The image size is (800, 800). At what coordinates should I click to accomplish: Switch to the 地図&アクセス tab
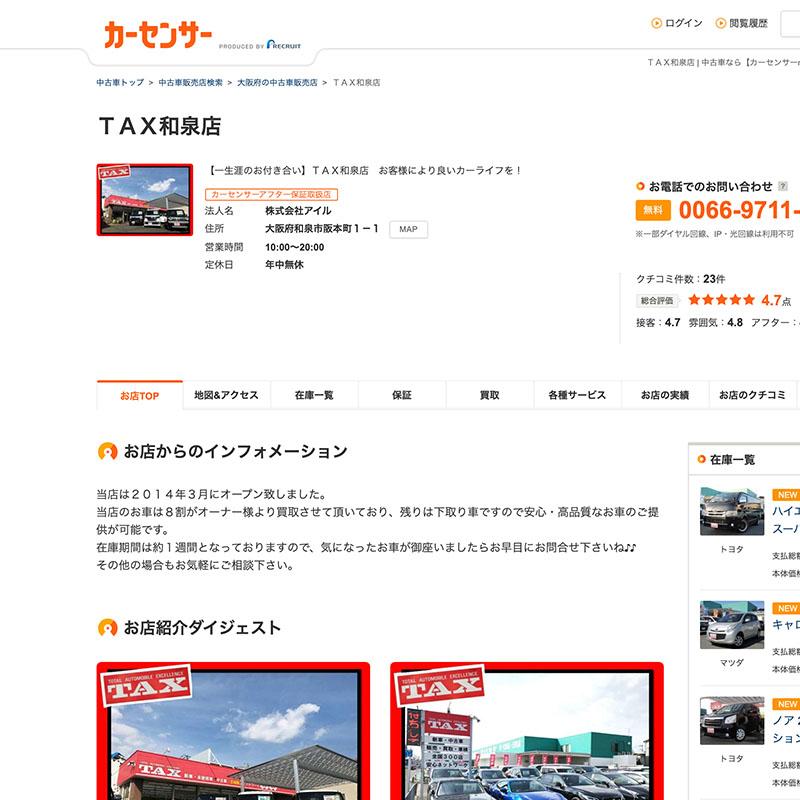227,395
